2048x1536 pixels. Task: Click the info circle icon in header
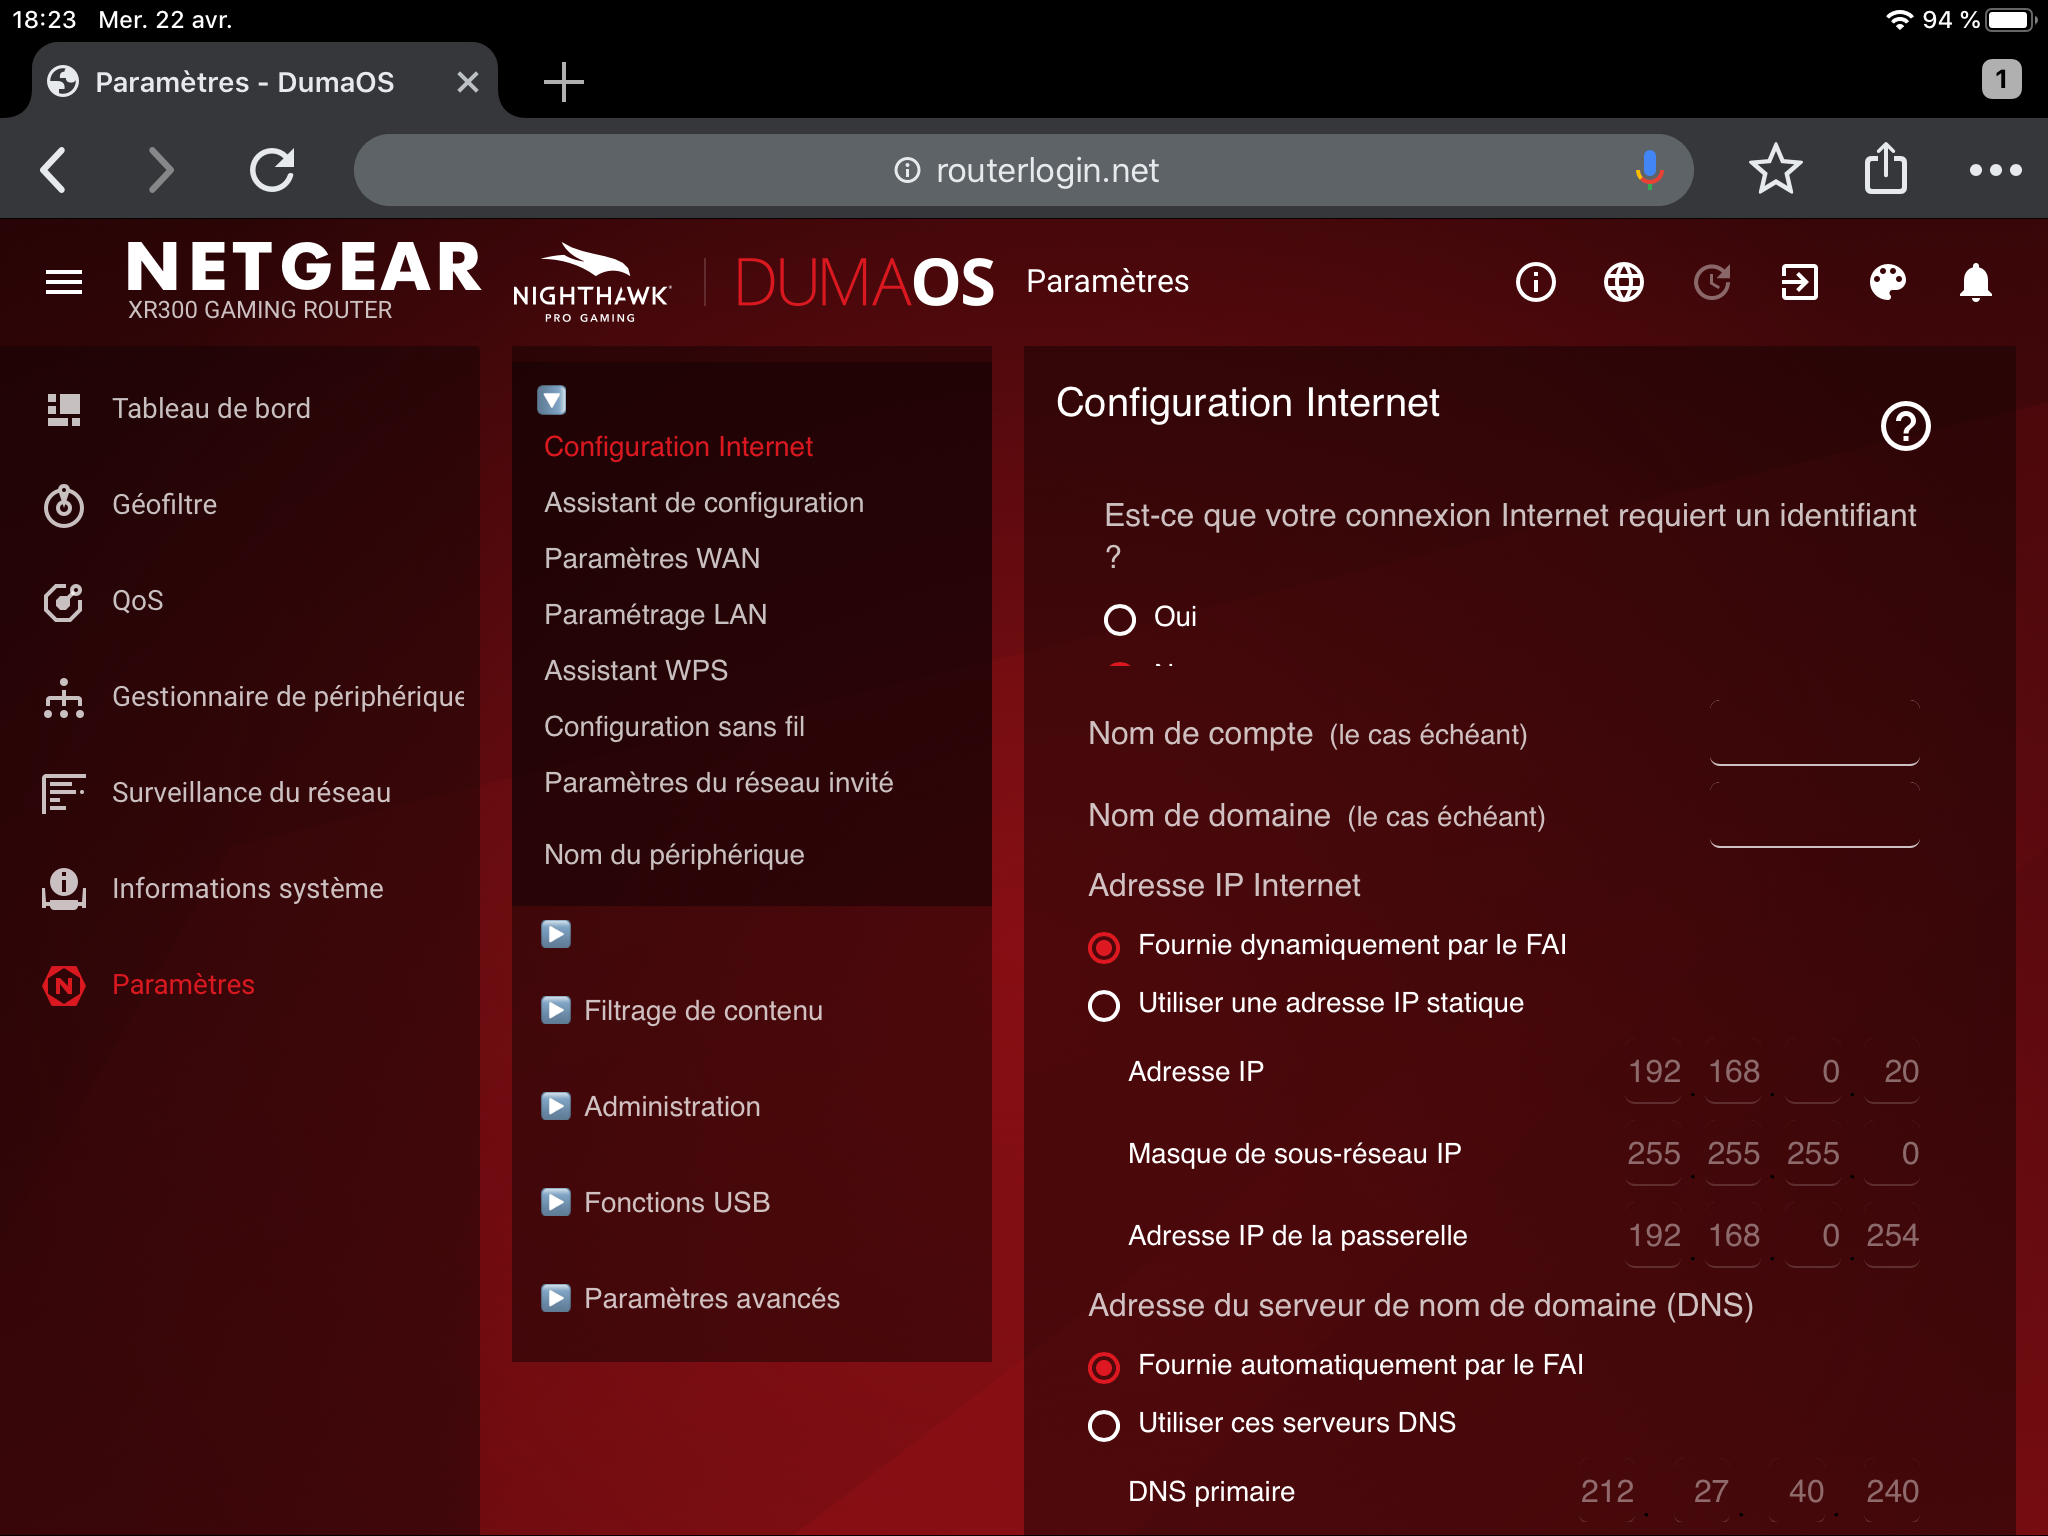click(x=1535, y=282)
